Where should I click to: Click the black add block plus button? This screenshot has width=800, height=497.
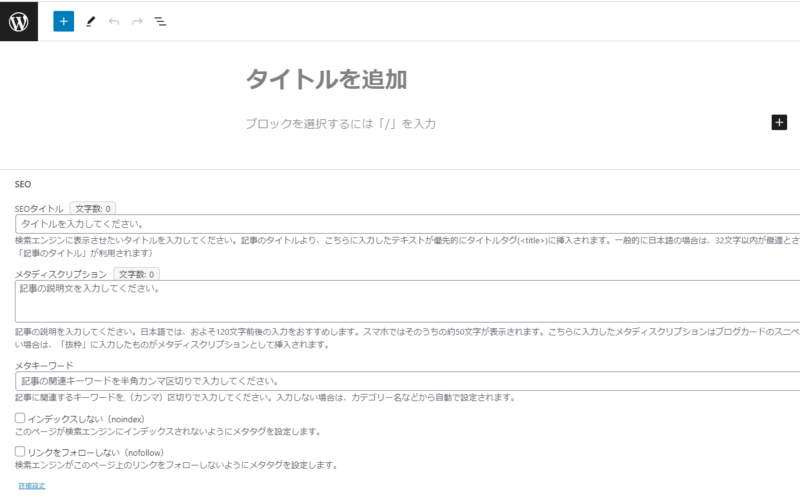(x=780, y=122)
